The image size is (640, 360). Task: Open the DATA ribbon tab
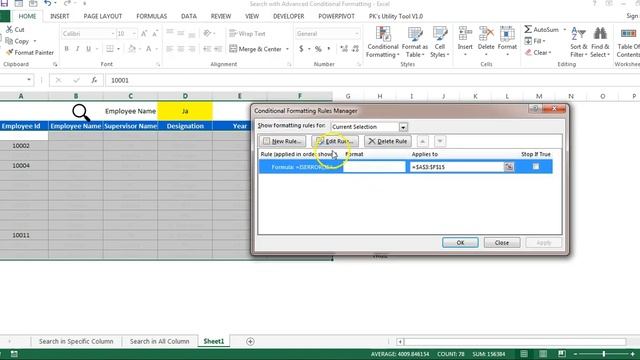pyautogui.click(x=189, y=16)
